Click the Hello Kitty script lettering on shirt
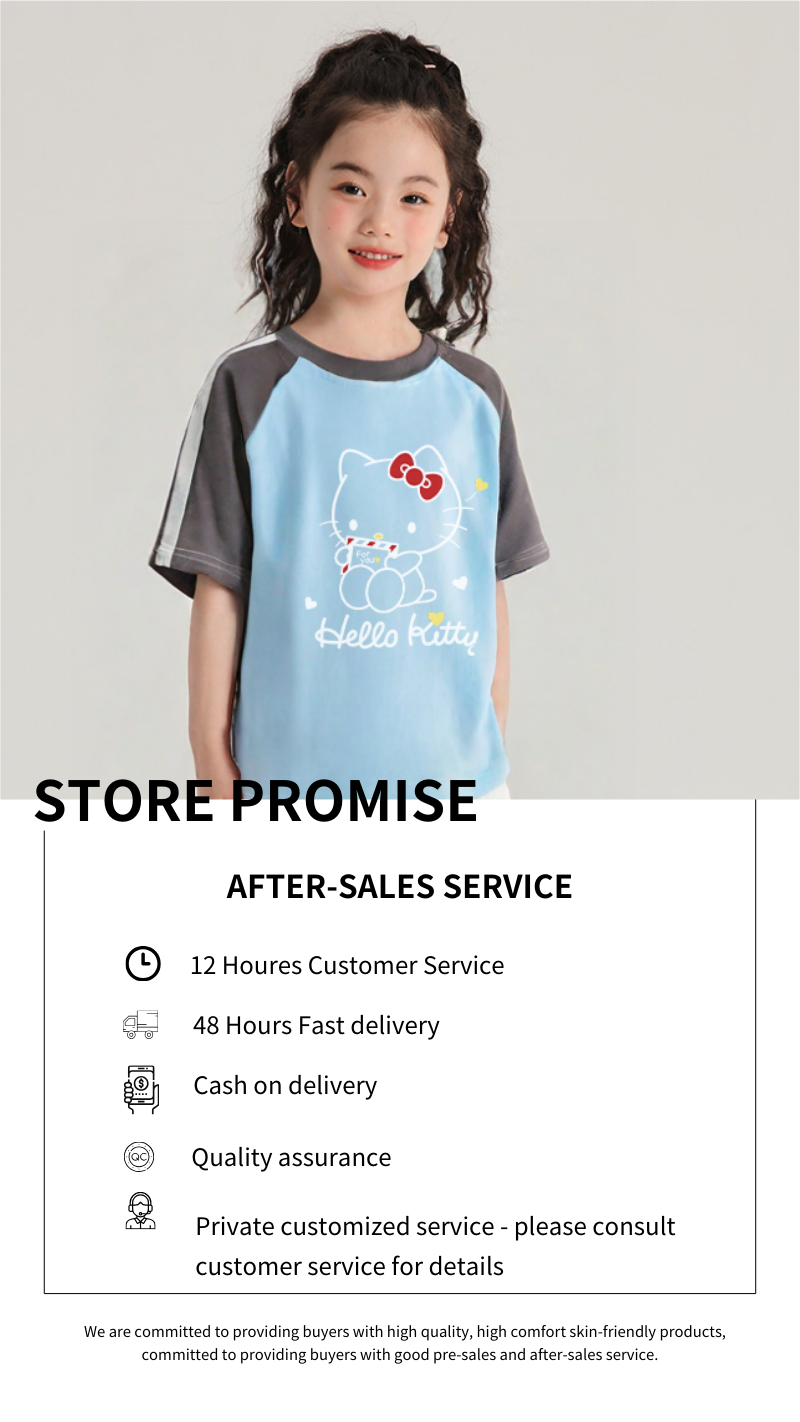 point(397,634)
